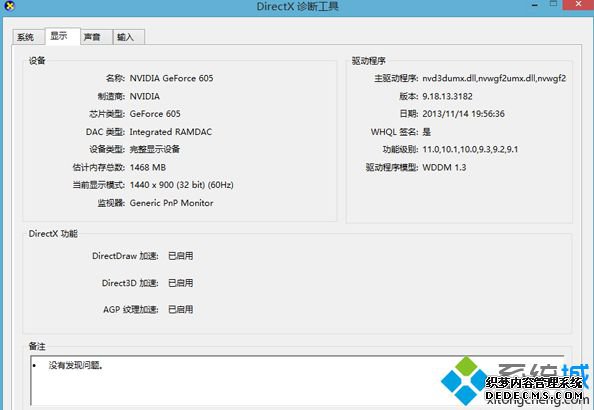Screen dimensions: 594x410
Task: Click the driver date 2013/11/14 19:56:36
Action: (x=463, y=114)
